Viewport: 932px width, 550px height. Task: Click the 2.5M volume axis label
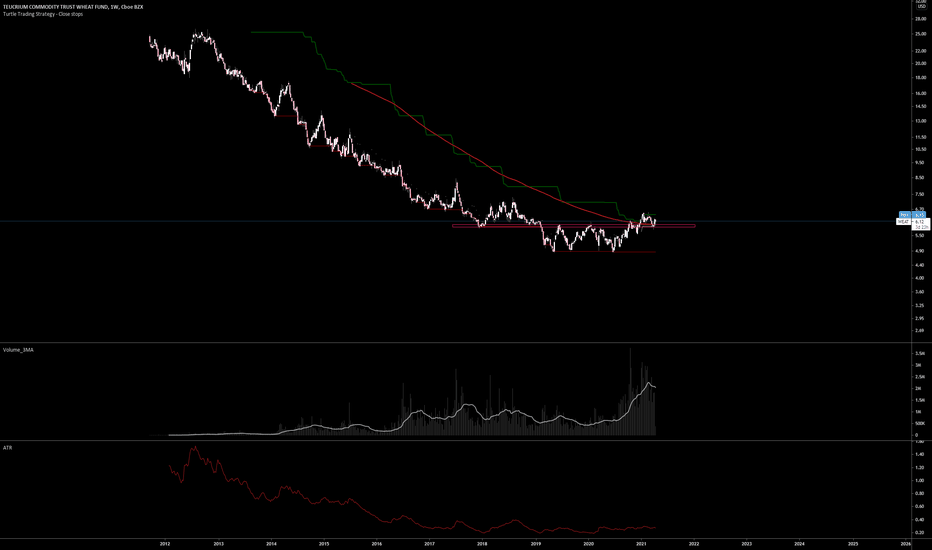920,376
